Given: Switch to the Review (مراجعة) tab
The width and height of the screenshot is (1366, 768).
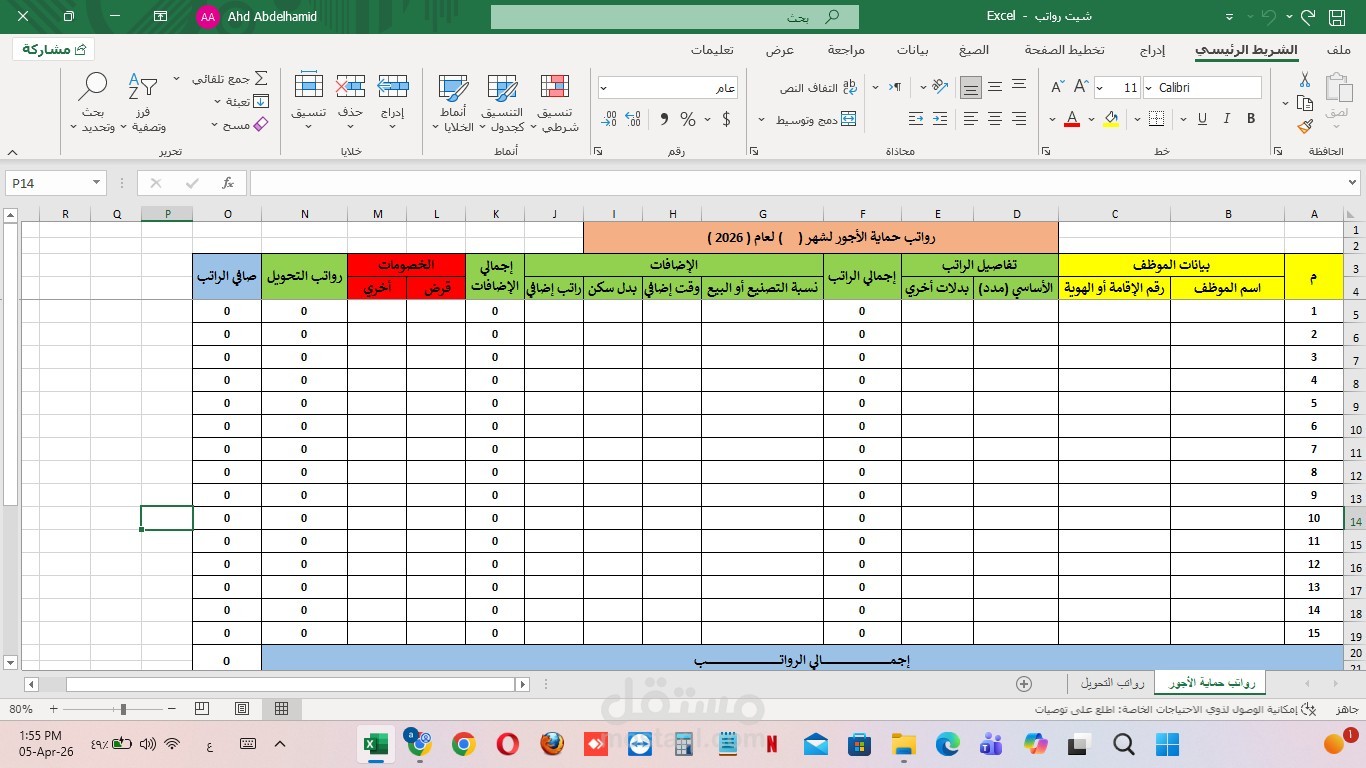Looking at the screenshot, I should coord(846,49).
